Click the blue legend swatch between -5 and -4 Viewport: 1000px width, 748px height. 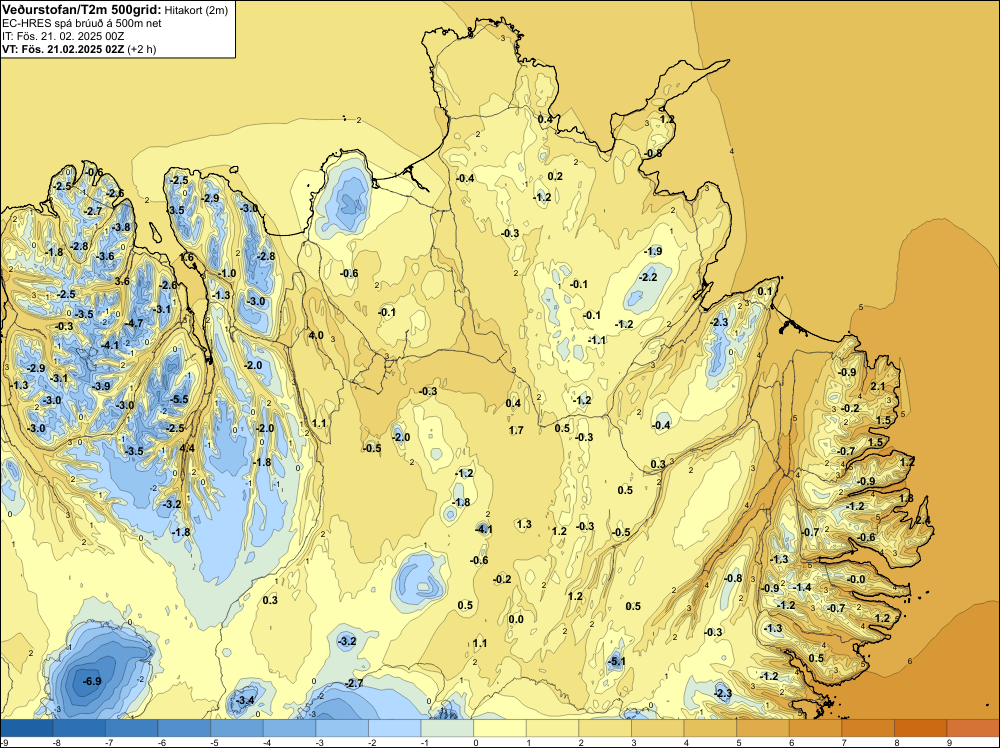pyautogui.click(x=237, y=728)
